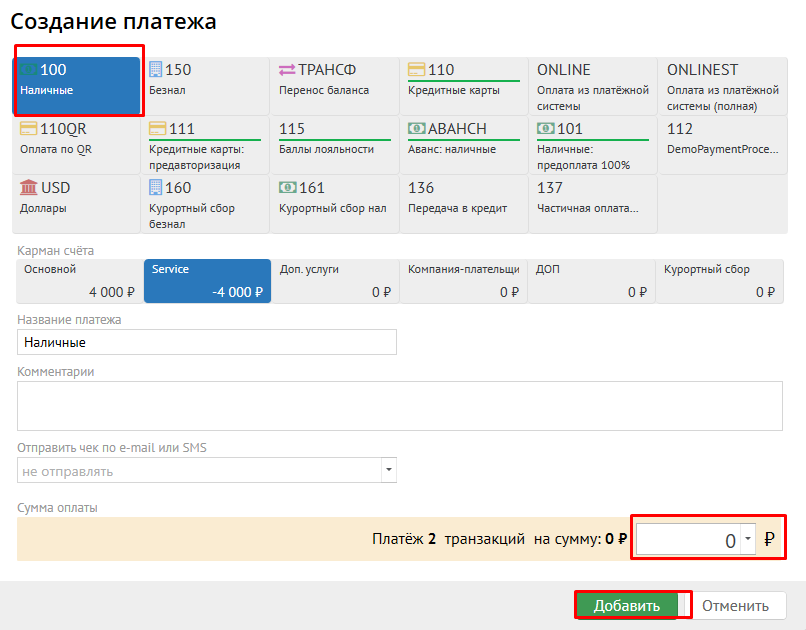Expand the payment amount dropdown arrow
This screenshot has height=630, width=806.
[747, 540]
